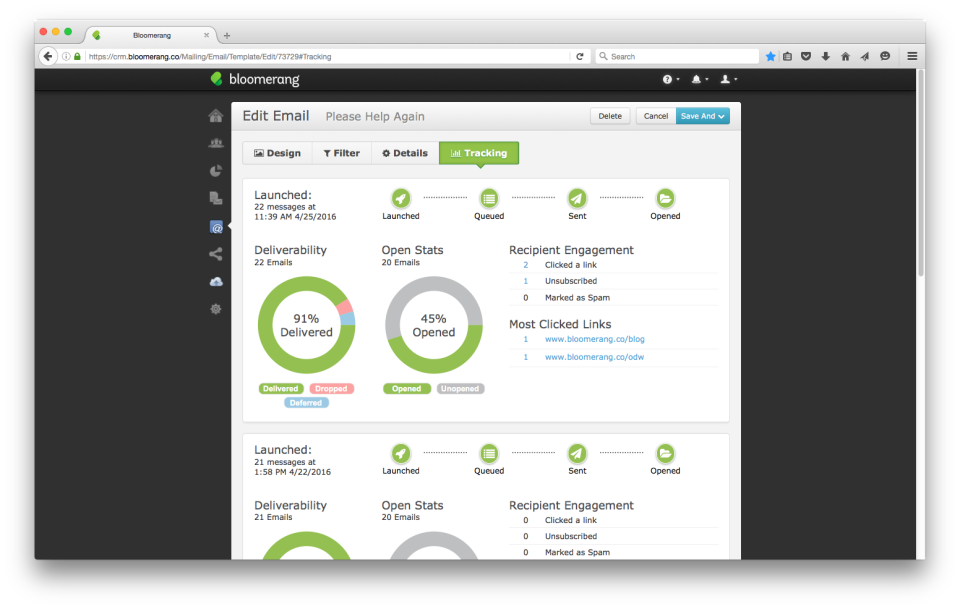Click Queued list icon for 4/25/2016 mailing
The image size is (960, 609).
(489, 198)
